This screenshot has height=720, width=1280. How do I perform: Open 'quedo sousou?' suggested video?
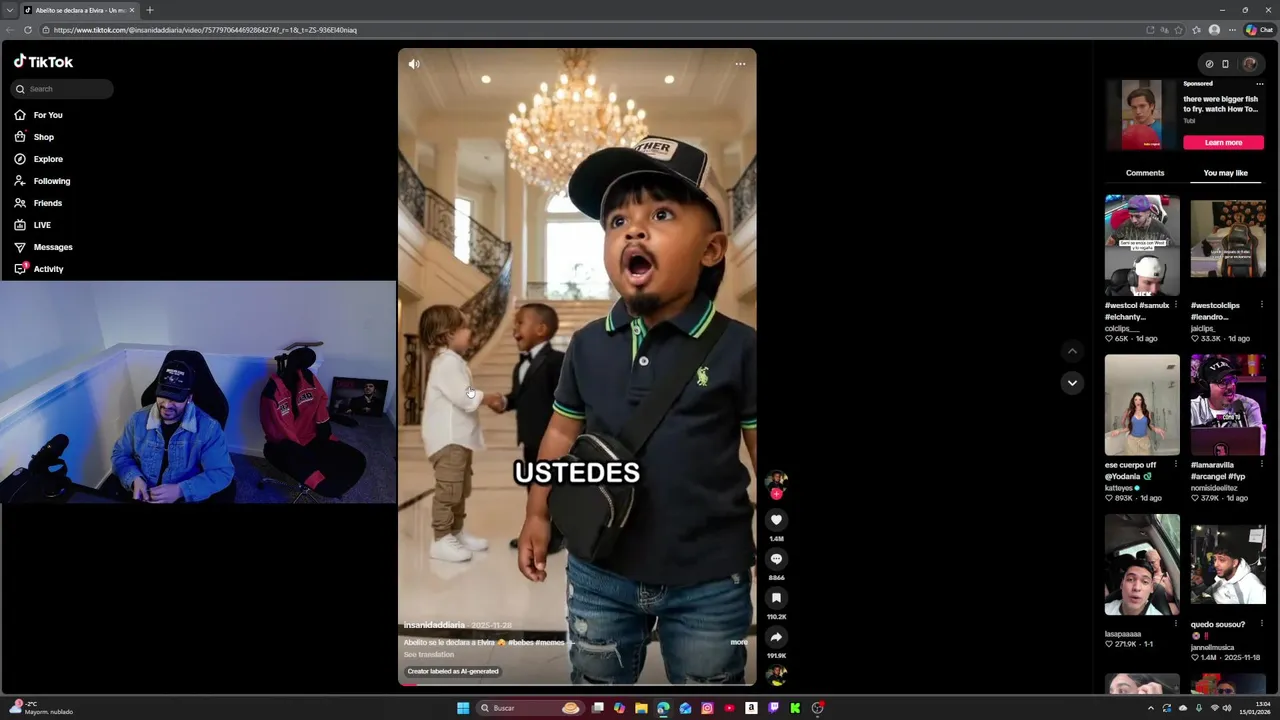pos(1228,565)
